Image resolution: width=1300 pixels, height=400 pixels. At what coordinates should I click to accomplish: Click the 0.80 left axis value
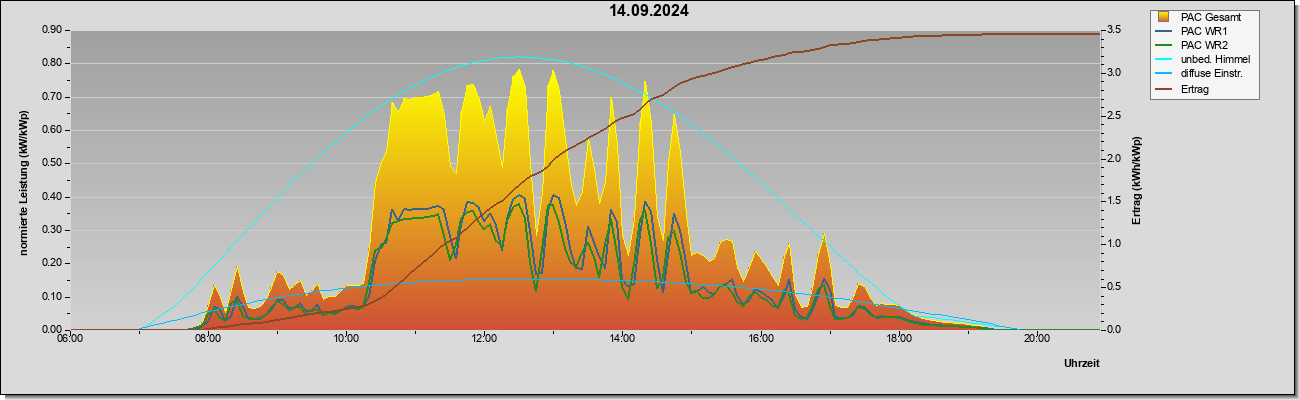point(52,63)
